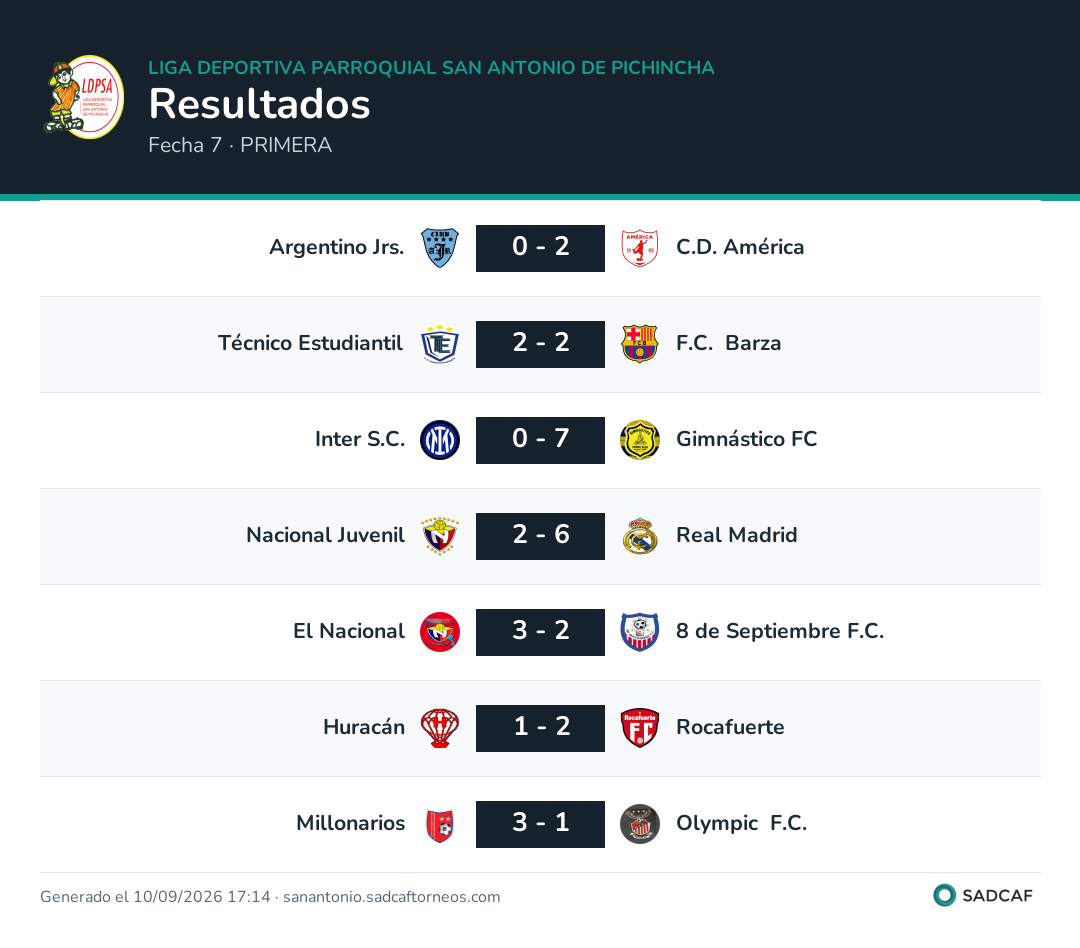Click the Nacional Juvenil crest
The width and height of the screenshot is (1080, 948).
point(440,536)
